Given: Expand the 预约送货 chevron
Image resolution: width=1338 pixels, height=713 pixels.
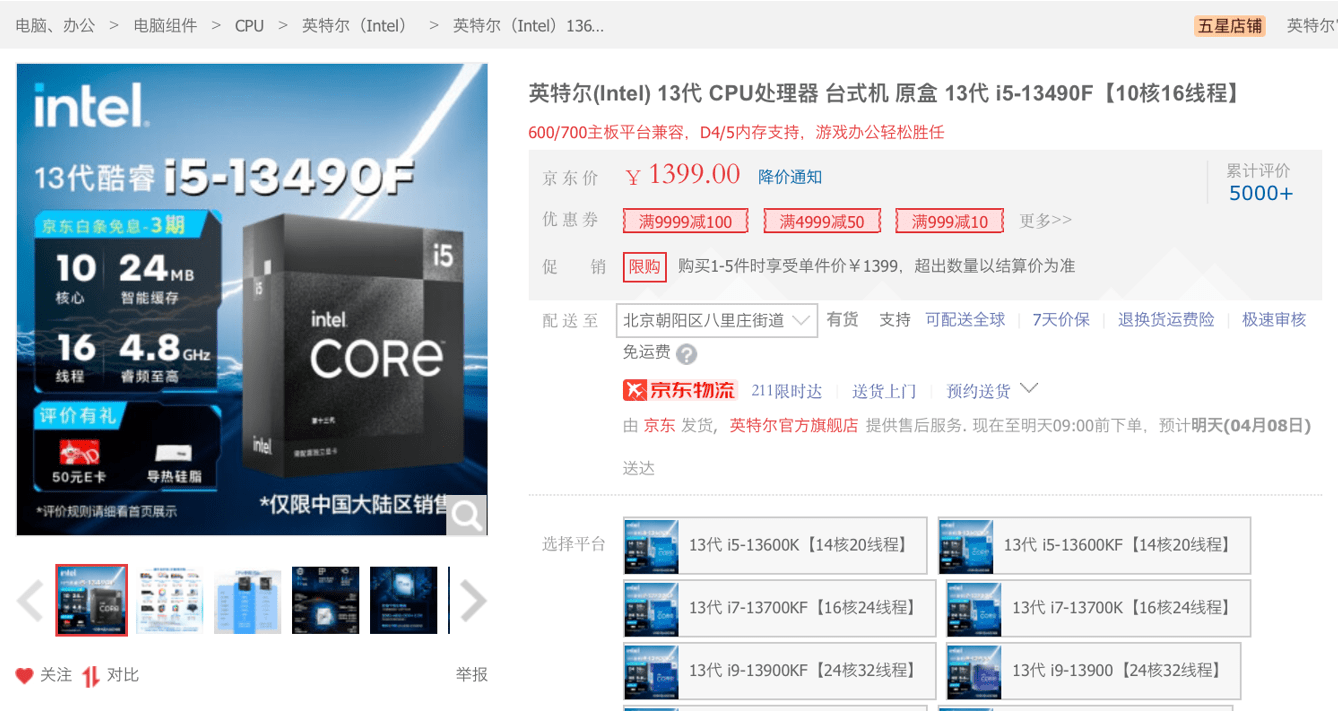Looking at the screenshot, I should point(1031,391).
